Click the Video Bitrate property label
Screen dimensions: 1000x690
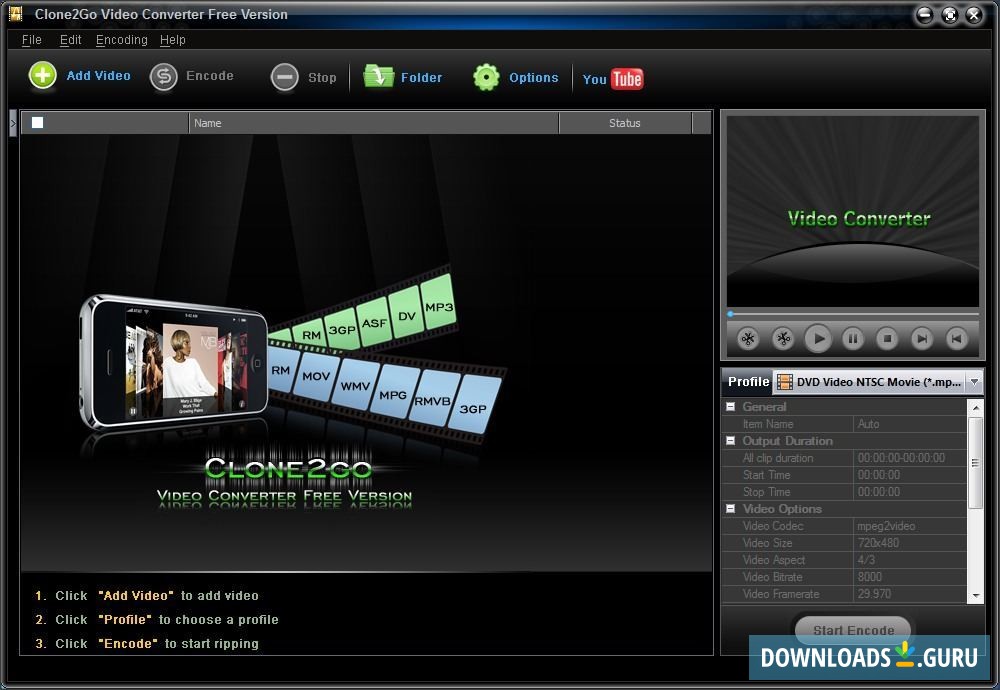click(x=772, y=577)
